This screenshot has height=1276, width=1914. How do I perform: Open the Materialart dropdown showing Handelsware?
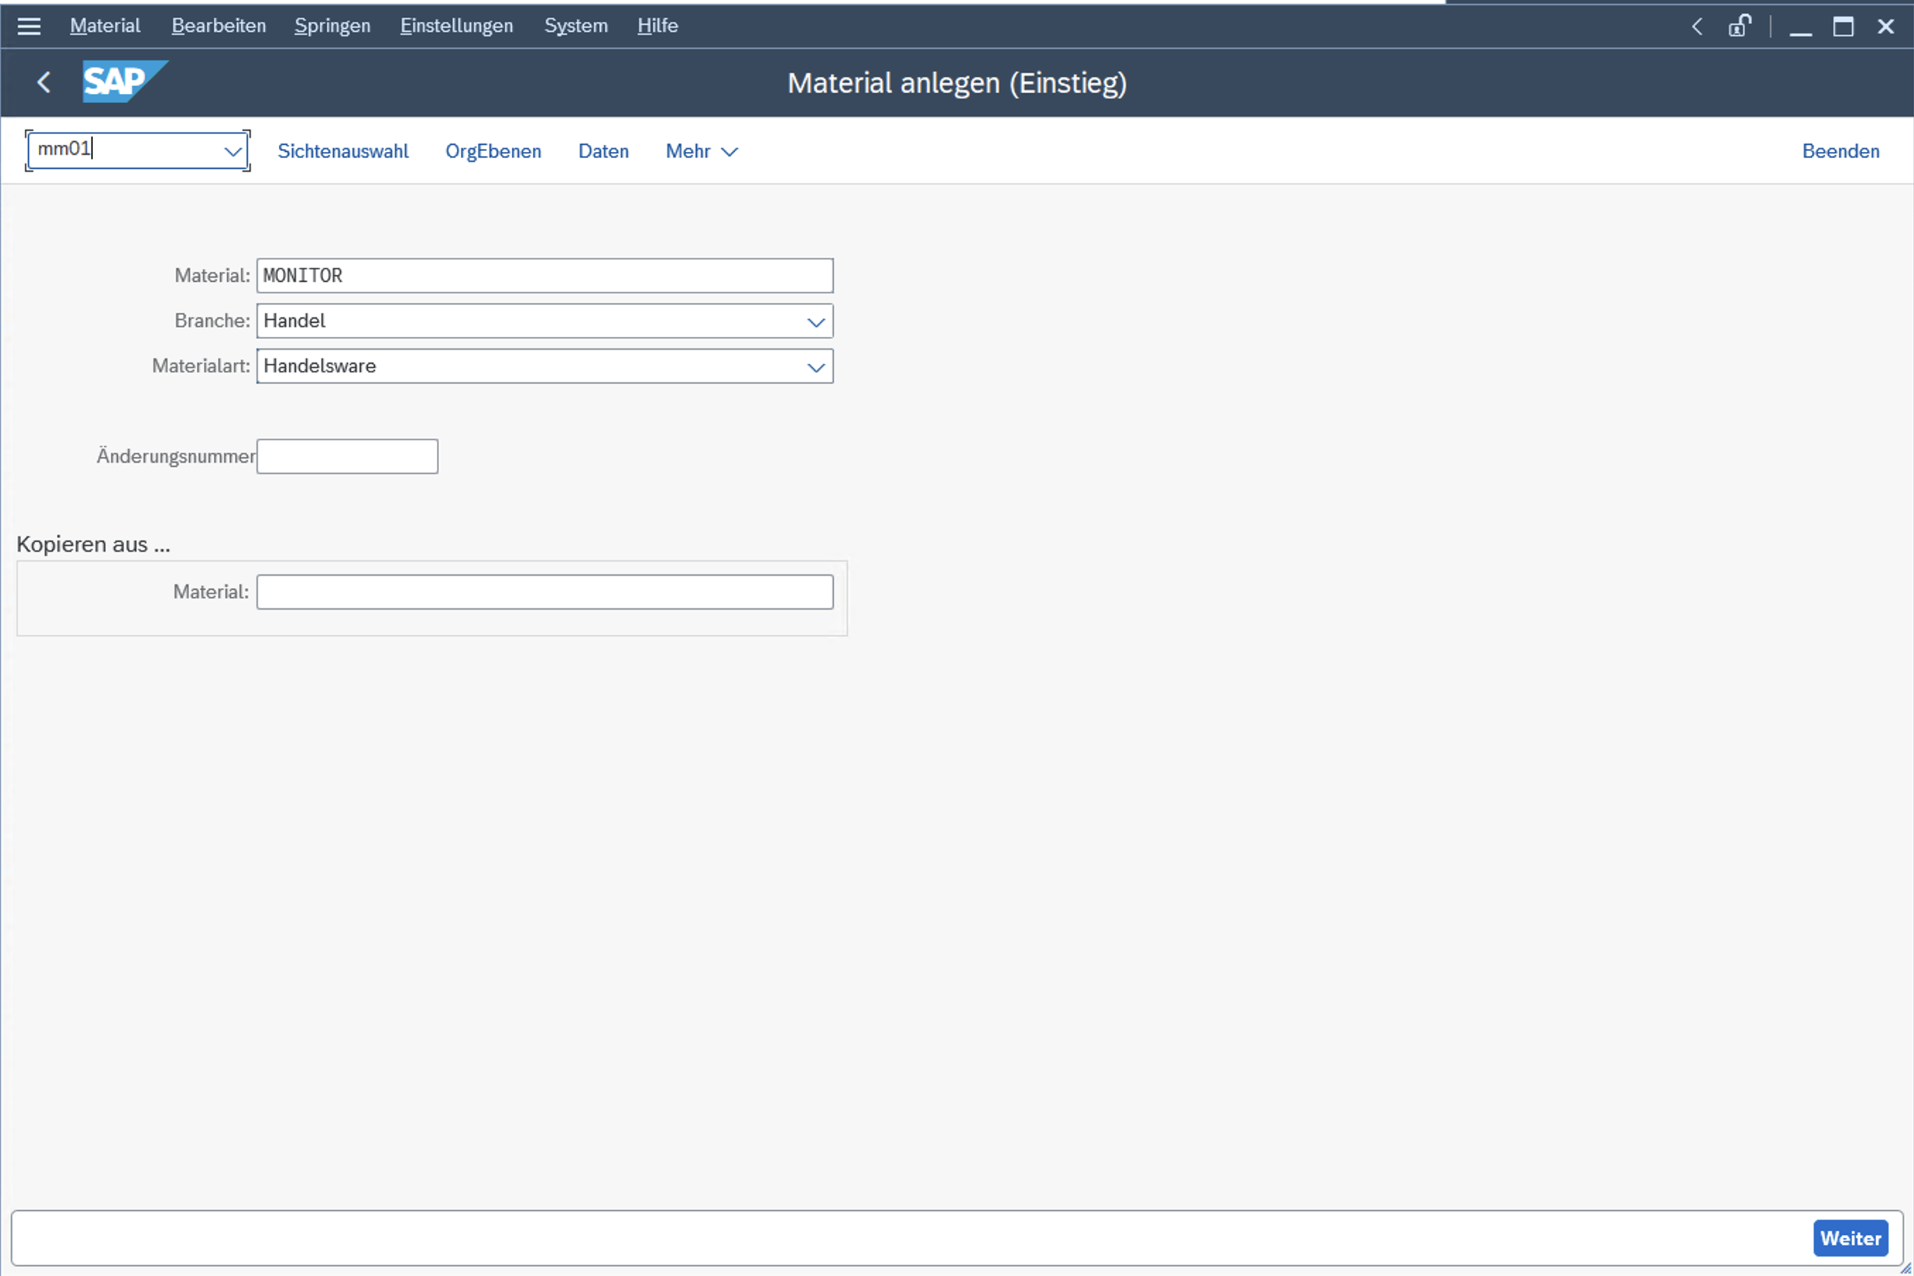[x=544, y=366]
